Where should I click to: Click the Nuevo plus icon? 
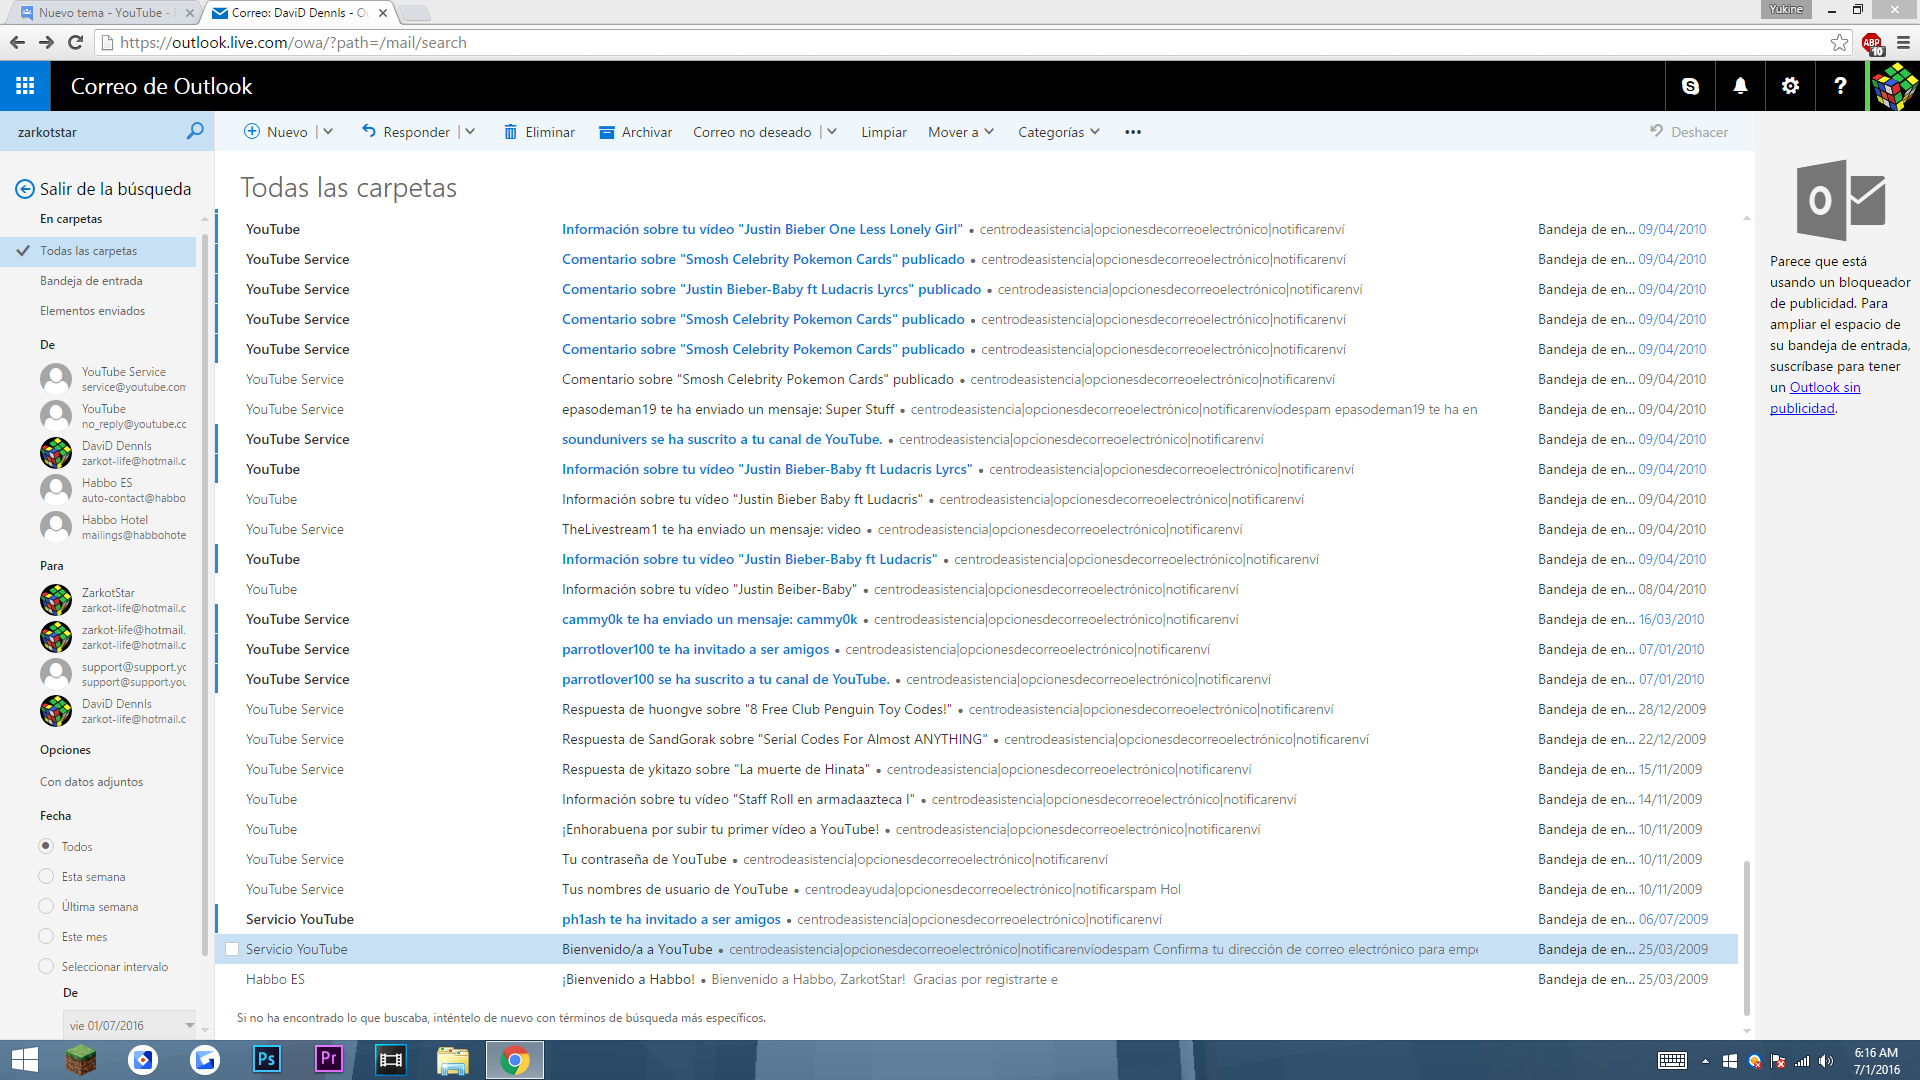[252, 131]
